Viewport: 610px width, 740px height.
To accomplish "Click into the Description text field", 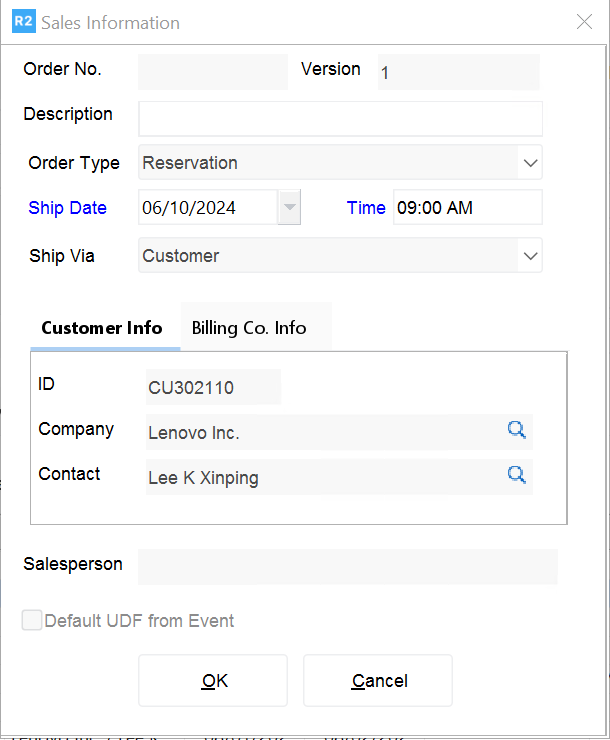I will [x=340, y=118].
